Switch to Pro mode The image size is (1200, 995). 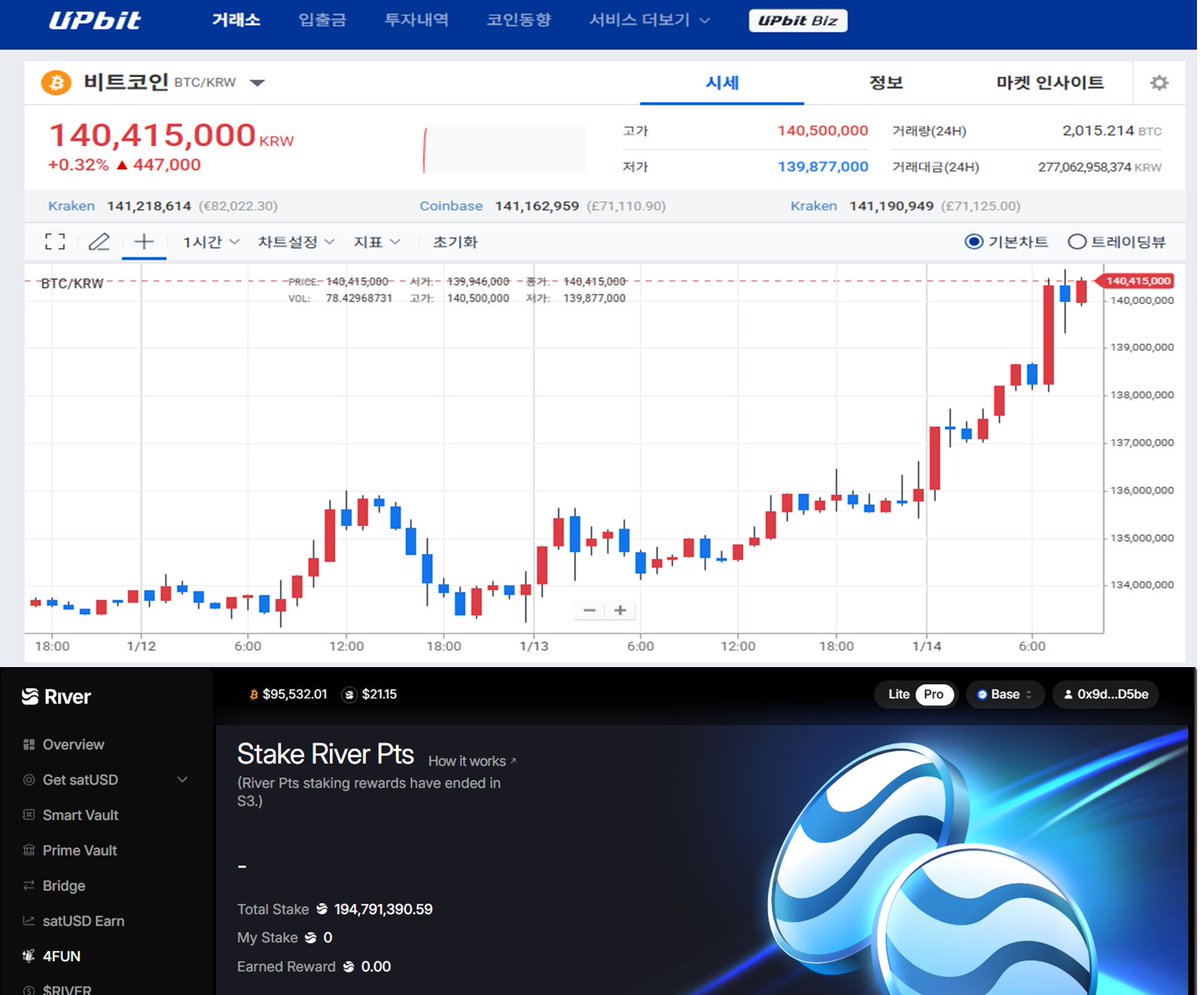point(934,694)
